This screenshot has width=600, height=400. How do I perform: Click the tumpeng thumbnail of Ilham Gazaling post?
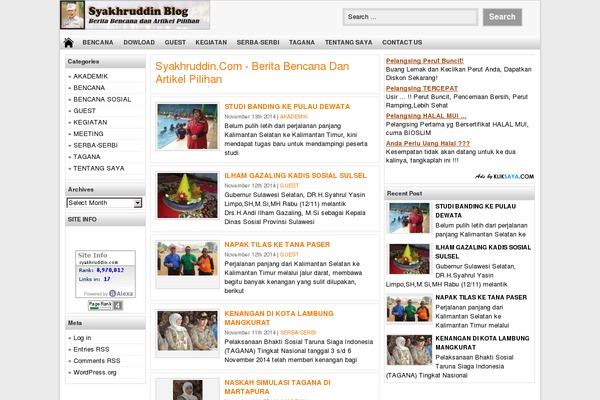tap(188, 196)
